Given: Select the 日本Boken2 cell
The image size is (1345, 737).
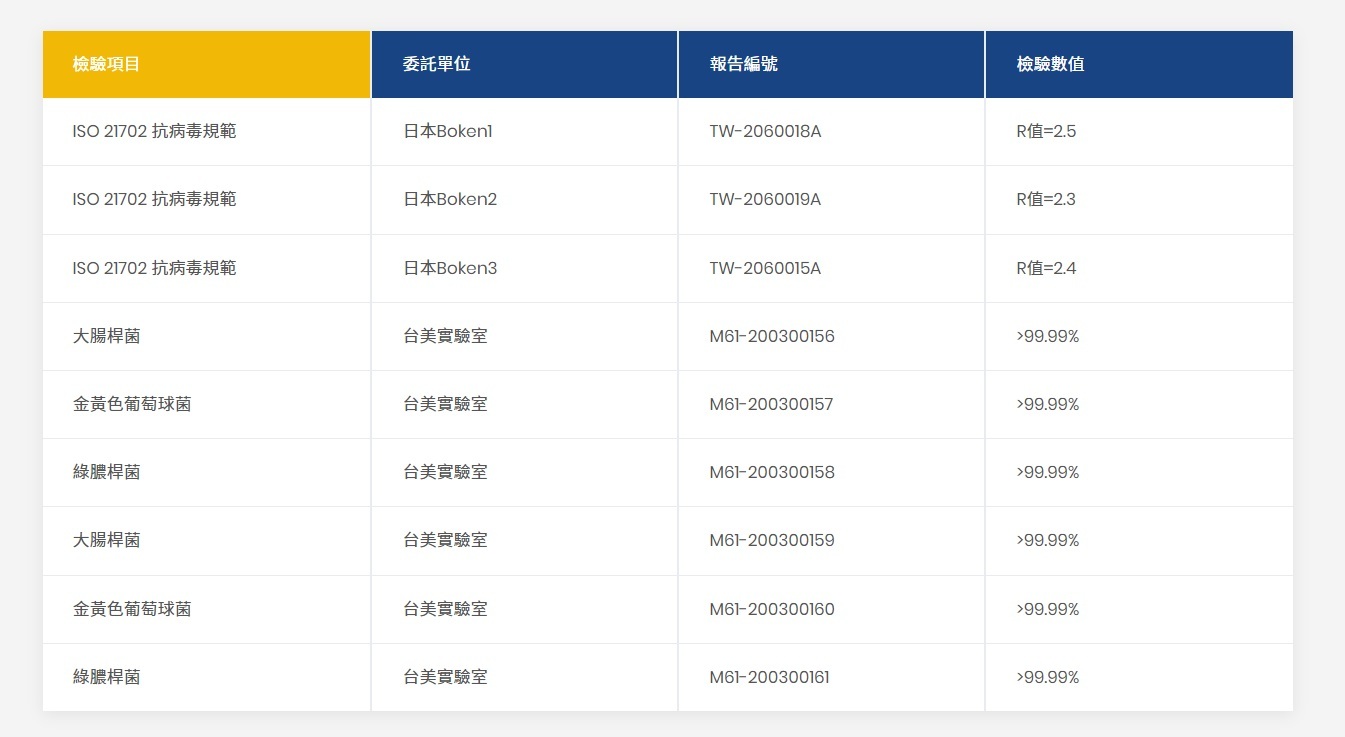Looking at the screenshot, I should tap(450, 199).
